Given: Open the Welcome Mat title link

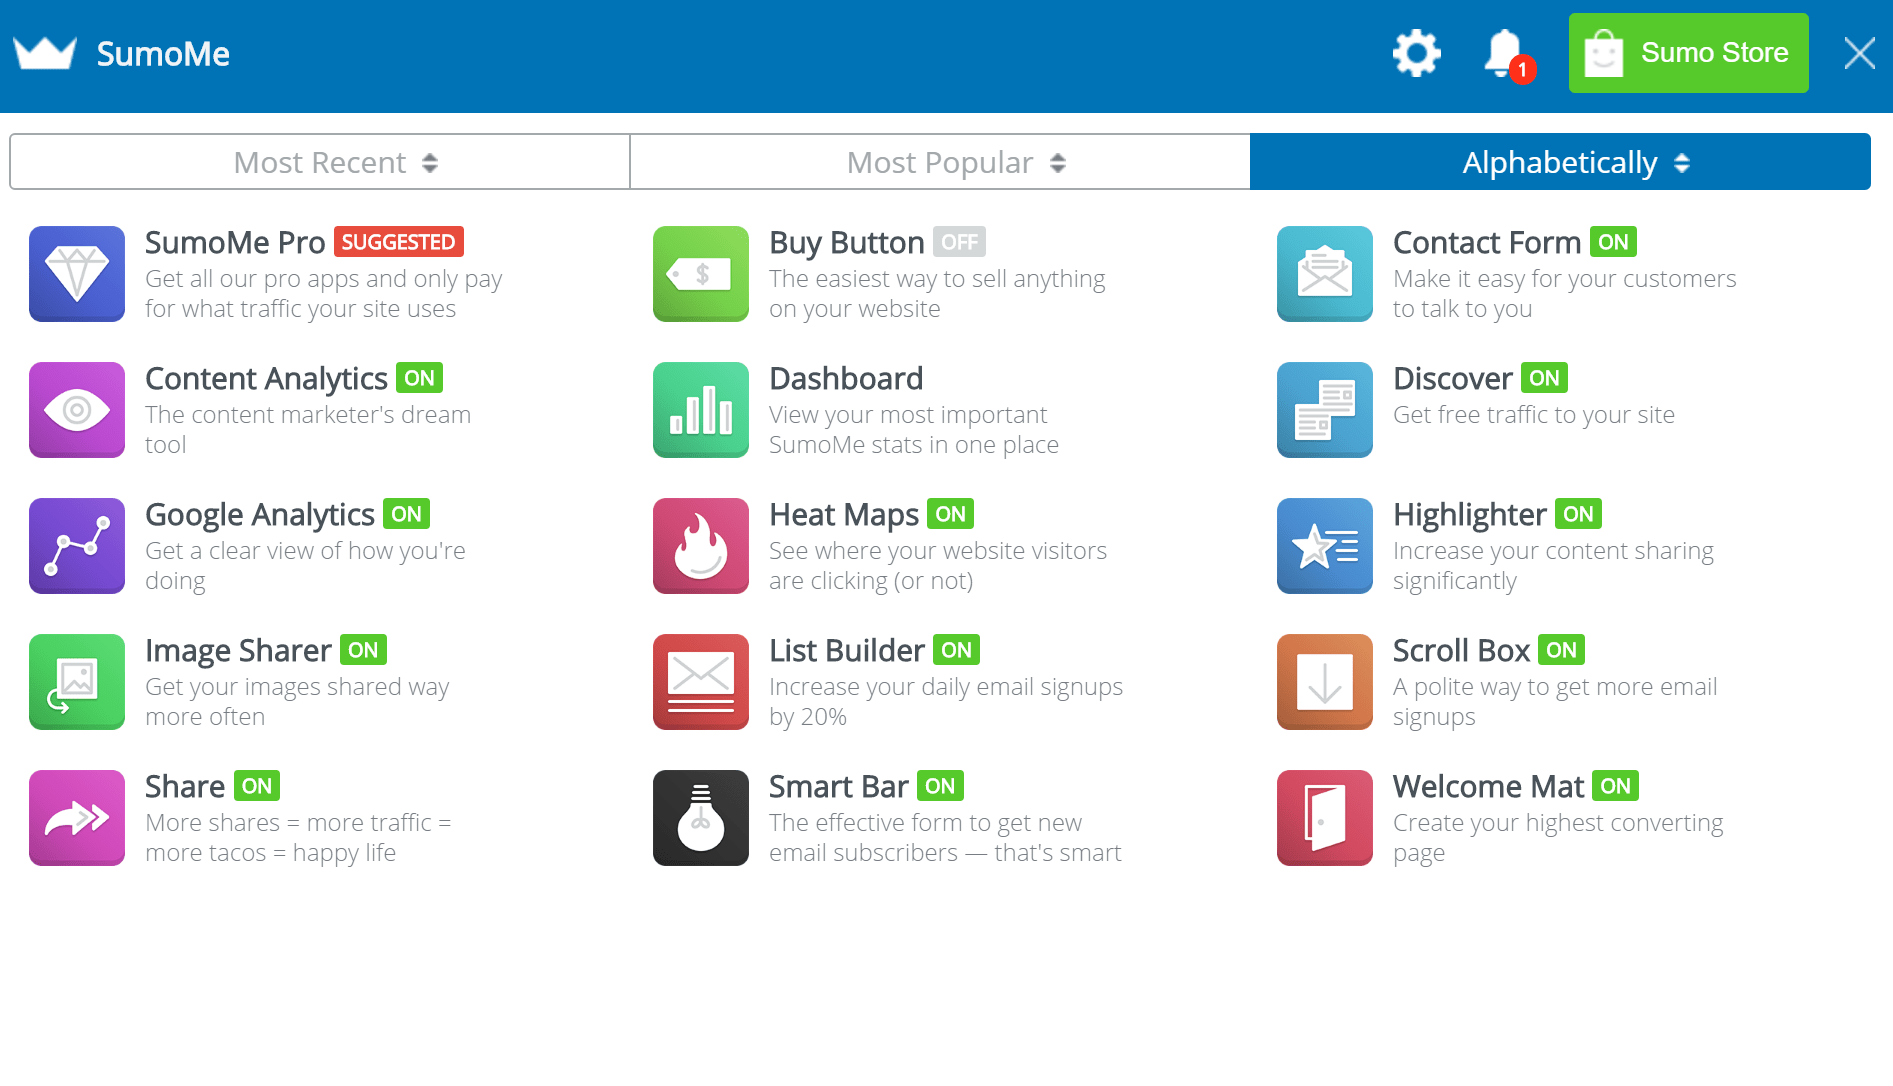Looking at the screenshot, I should click(x=1489, y=787).
